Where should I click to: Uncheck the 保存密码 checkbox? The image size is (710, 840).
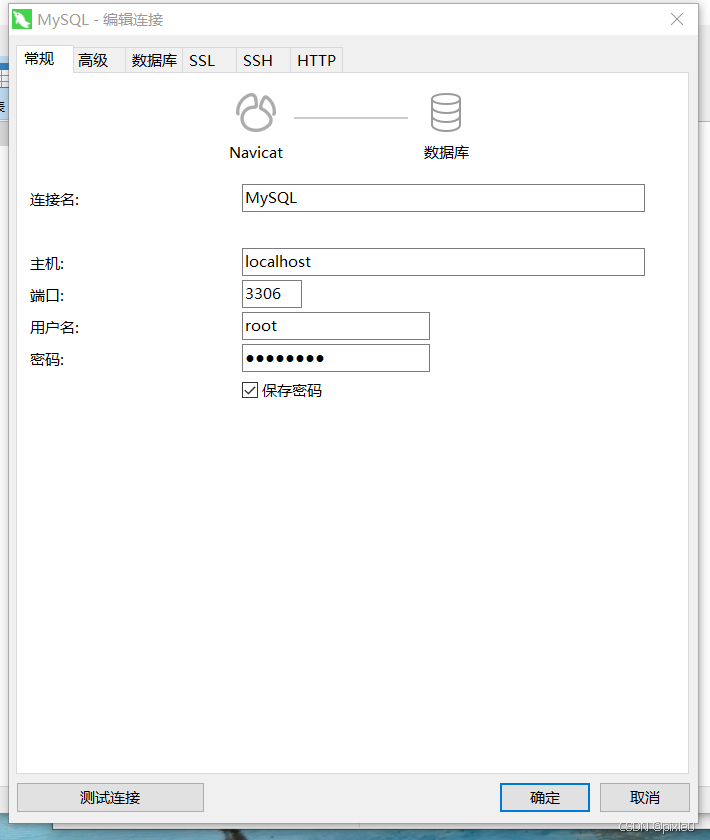tap(250, 390)
